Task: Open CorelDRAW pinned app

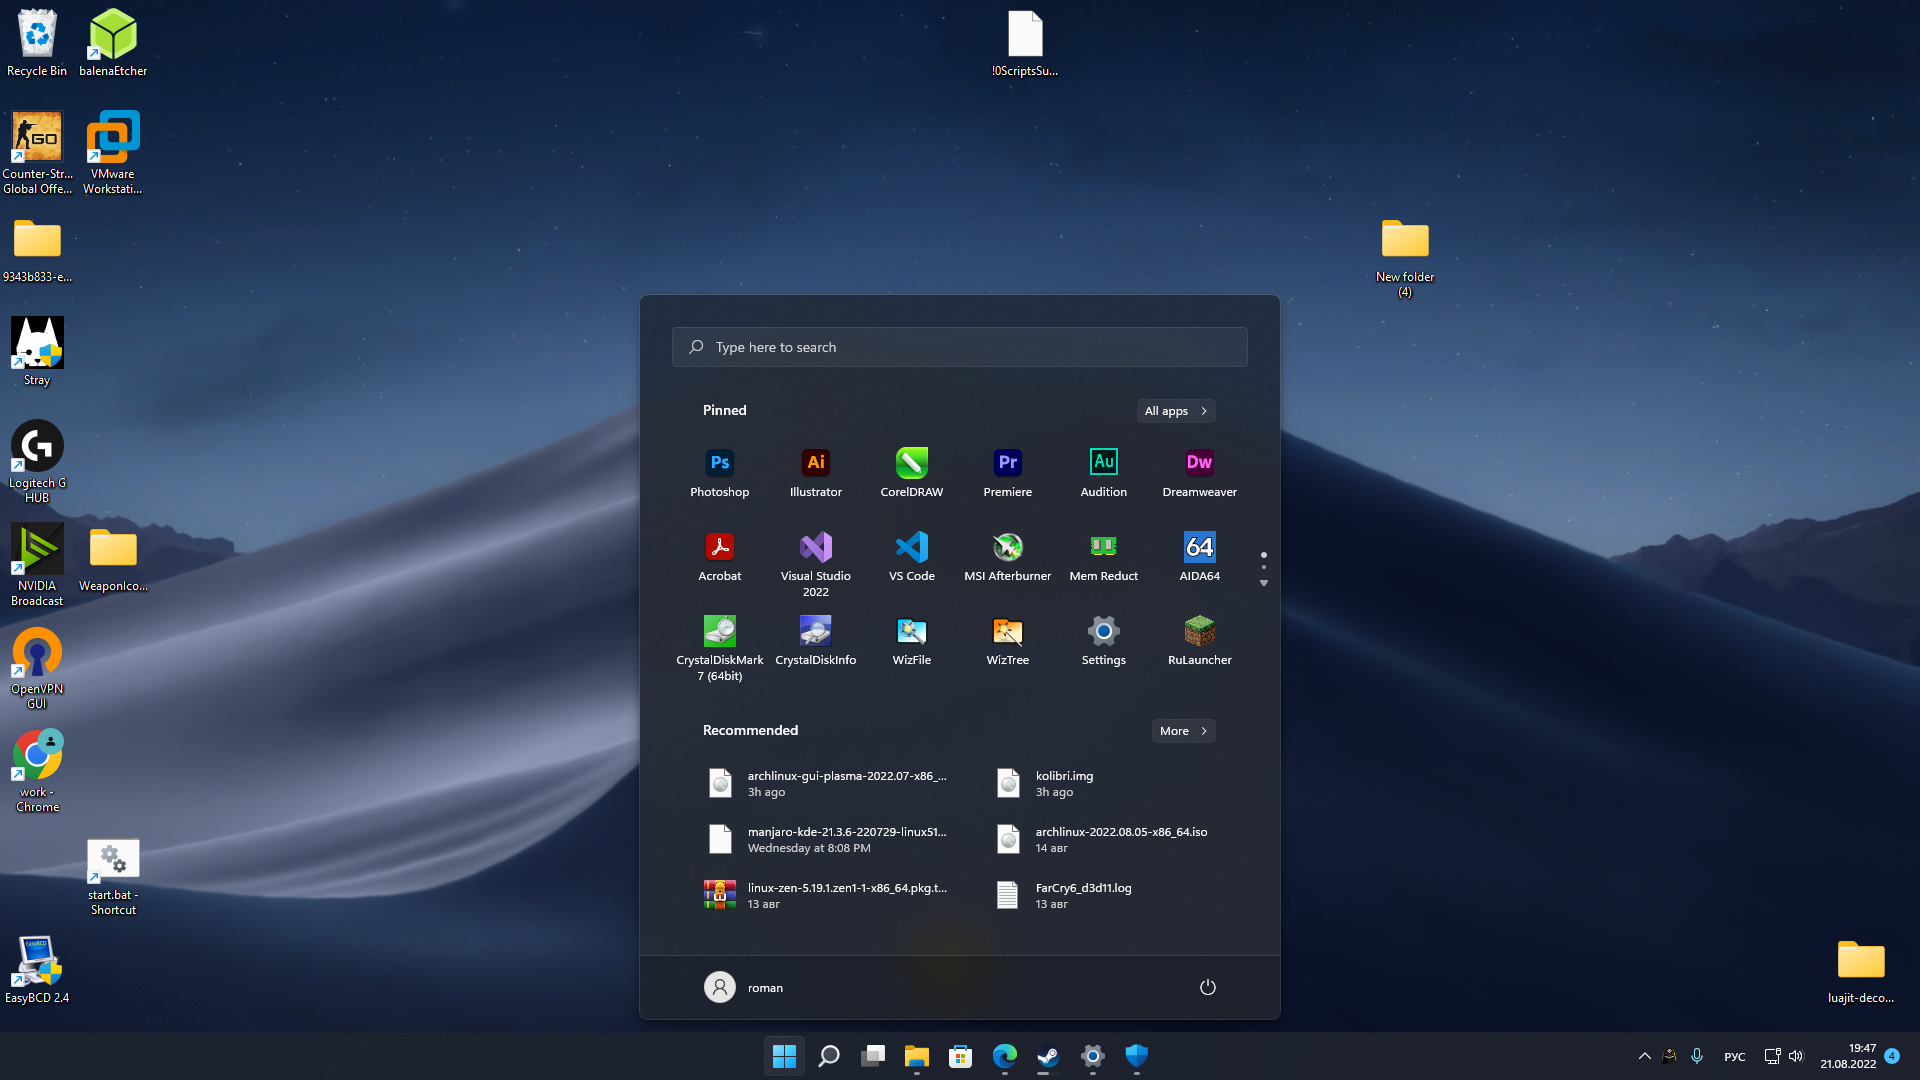Action: [x=911, y=472]
